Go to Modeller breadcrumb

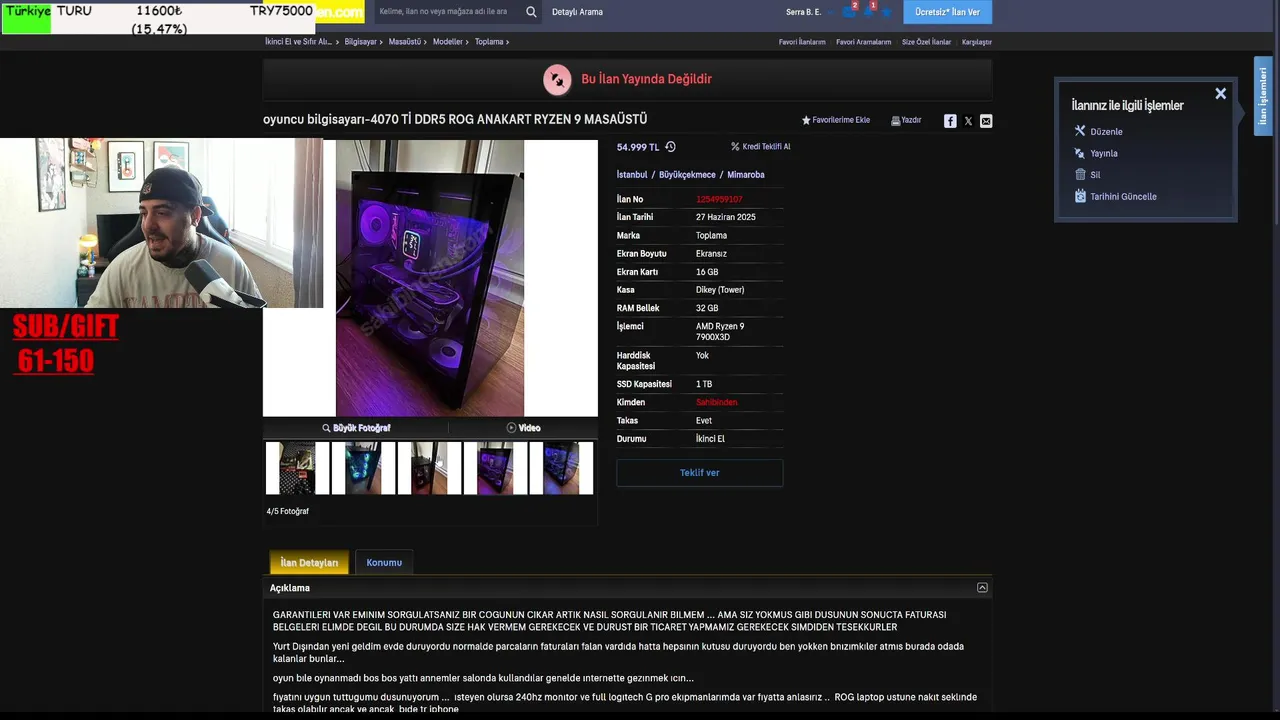(448, 42)
